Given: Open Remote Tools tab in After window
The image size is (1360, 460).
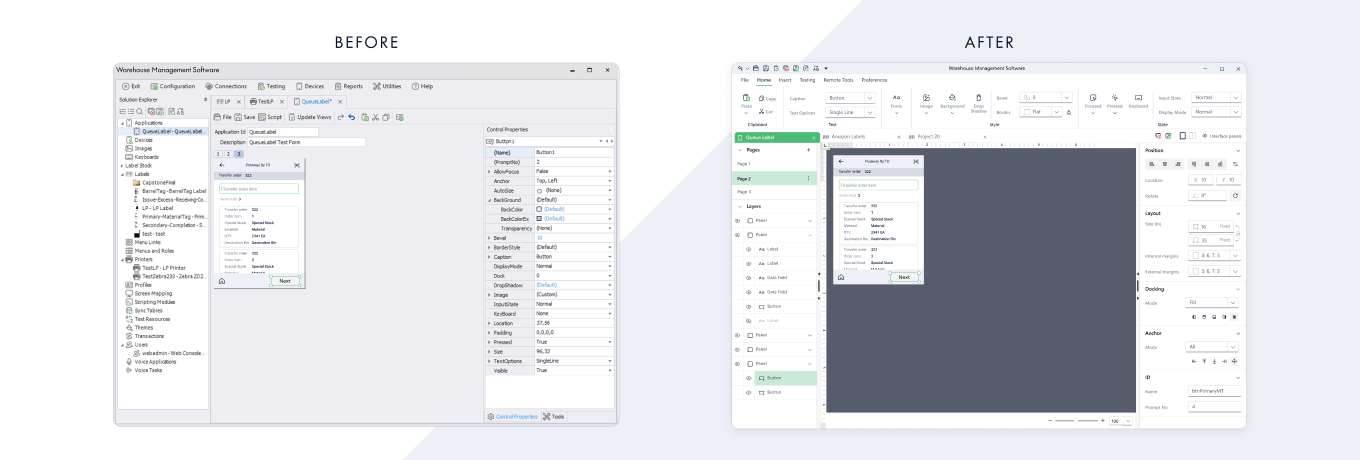Looking at the screenshot, I should click(x=839, y=79).
